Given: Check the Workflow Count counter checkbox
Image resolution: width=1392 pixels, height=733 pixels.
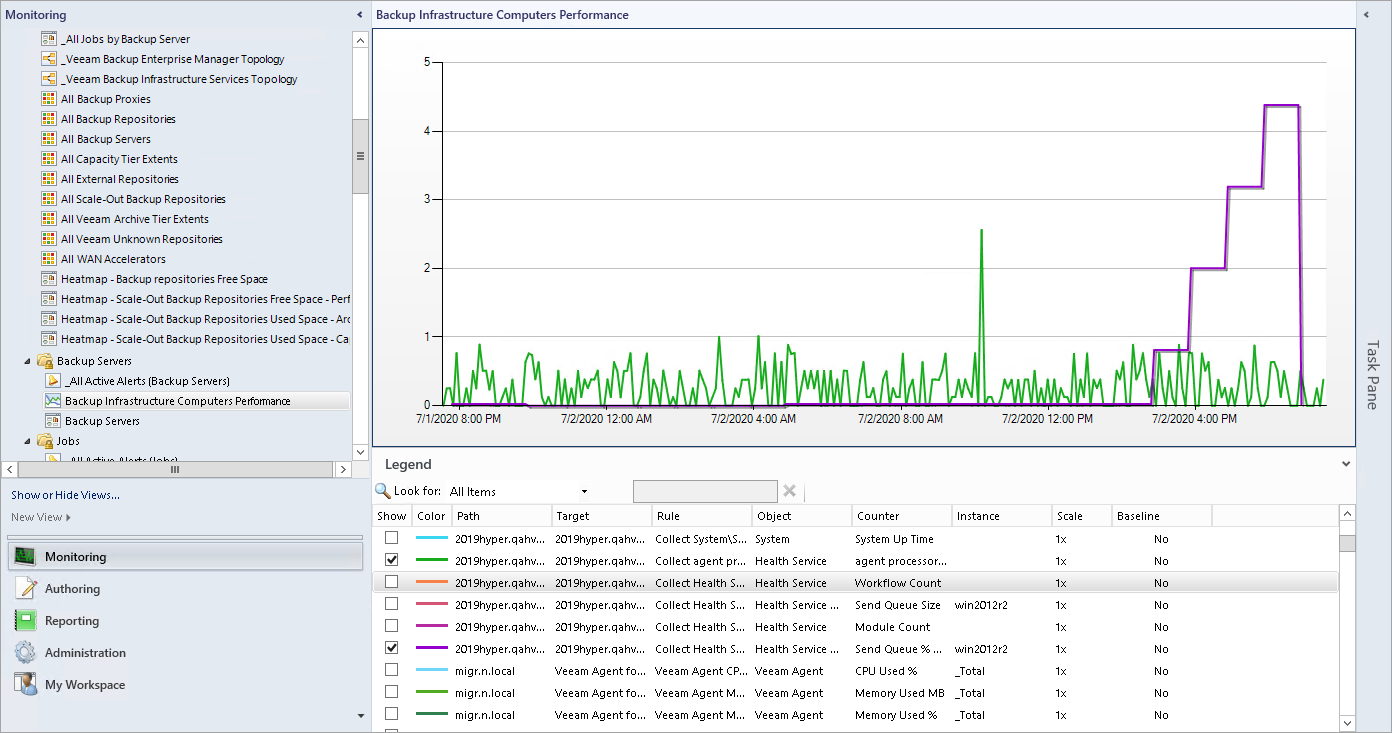Looking at the screenshot, I should point(392,582).
